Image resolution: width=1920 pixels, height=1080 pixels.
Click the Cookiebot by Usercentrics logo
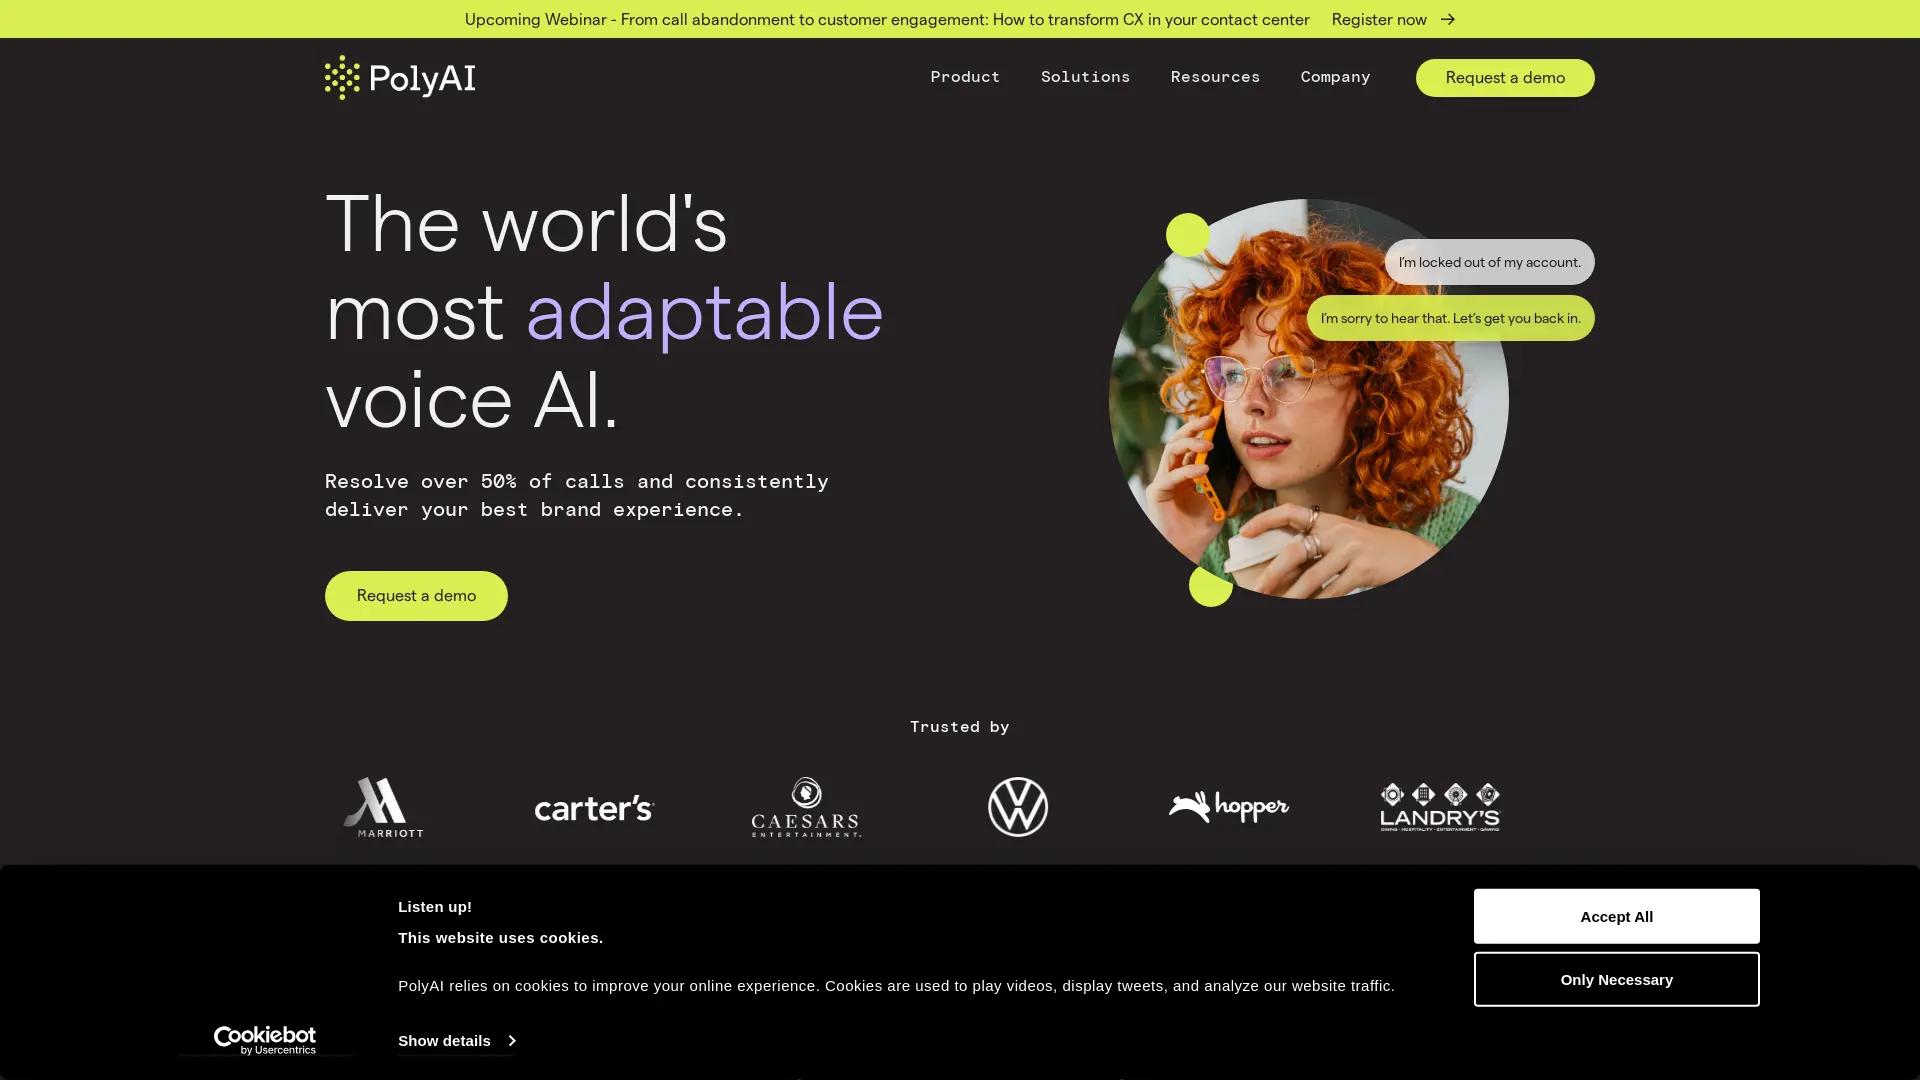pyautogui.click(x=265, y=1040)
